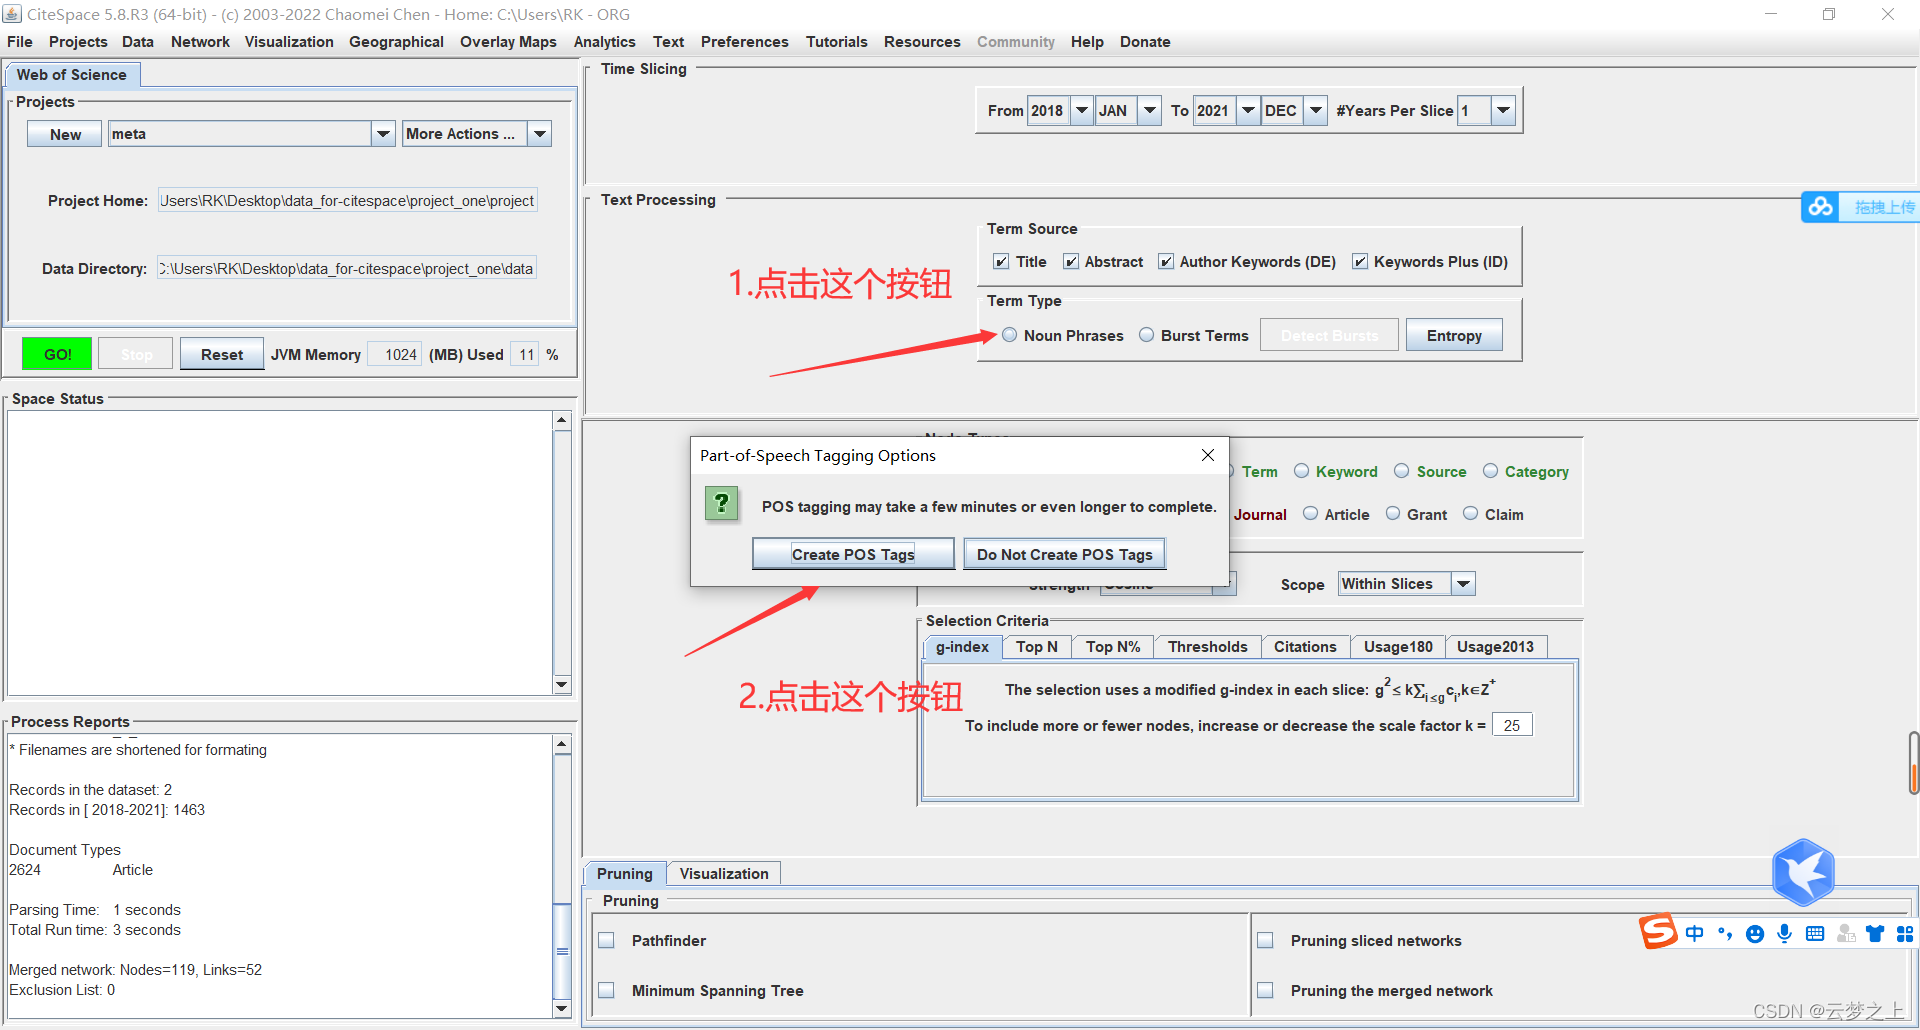Uncheck Author Keywords (DE) checkbox

1166,261
